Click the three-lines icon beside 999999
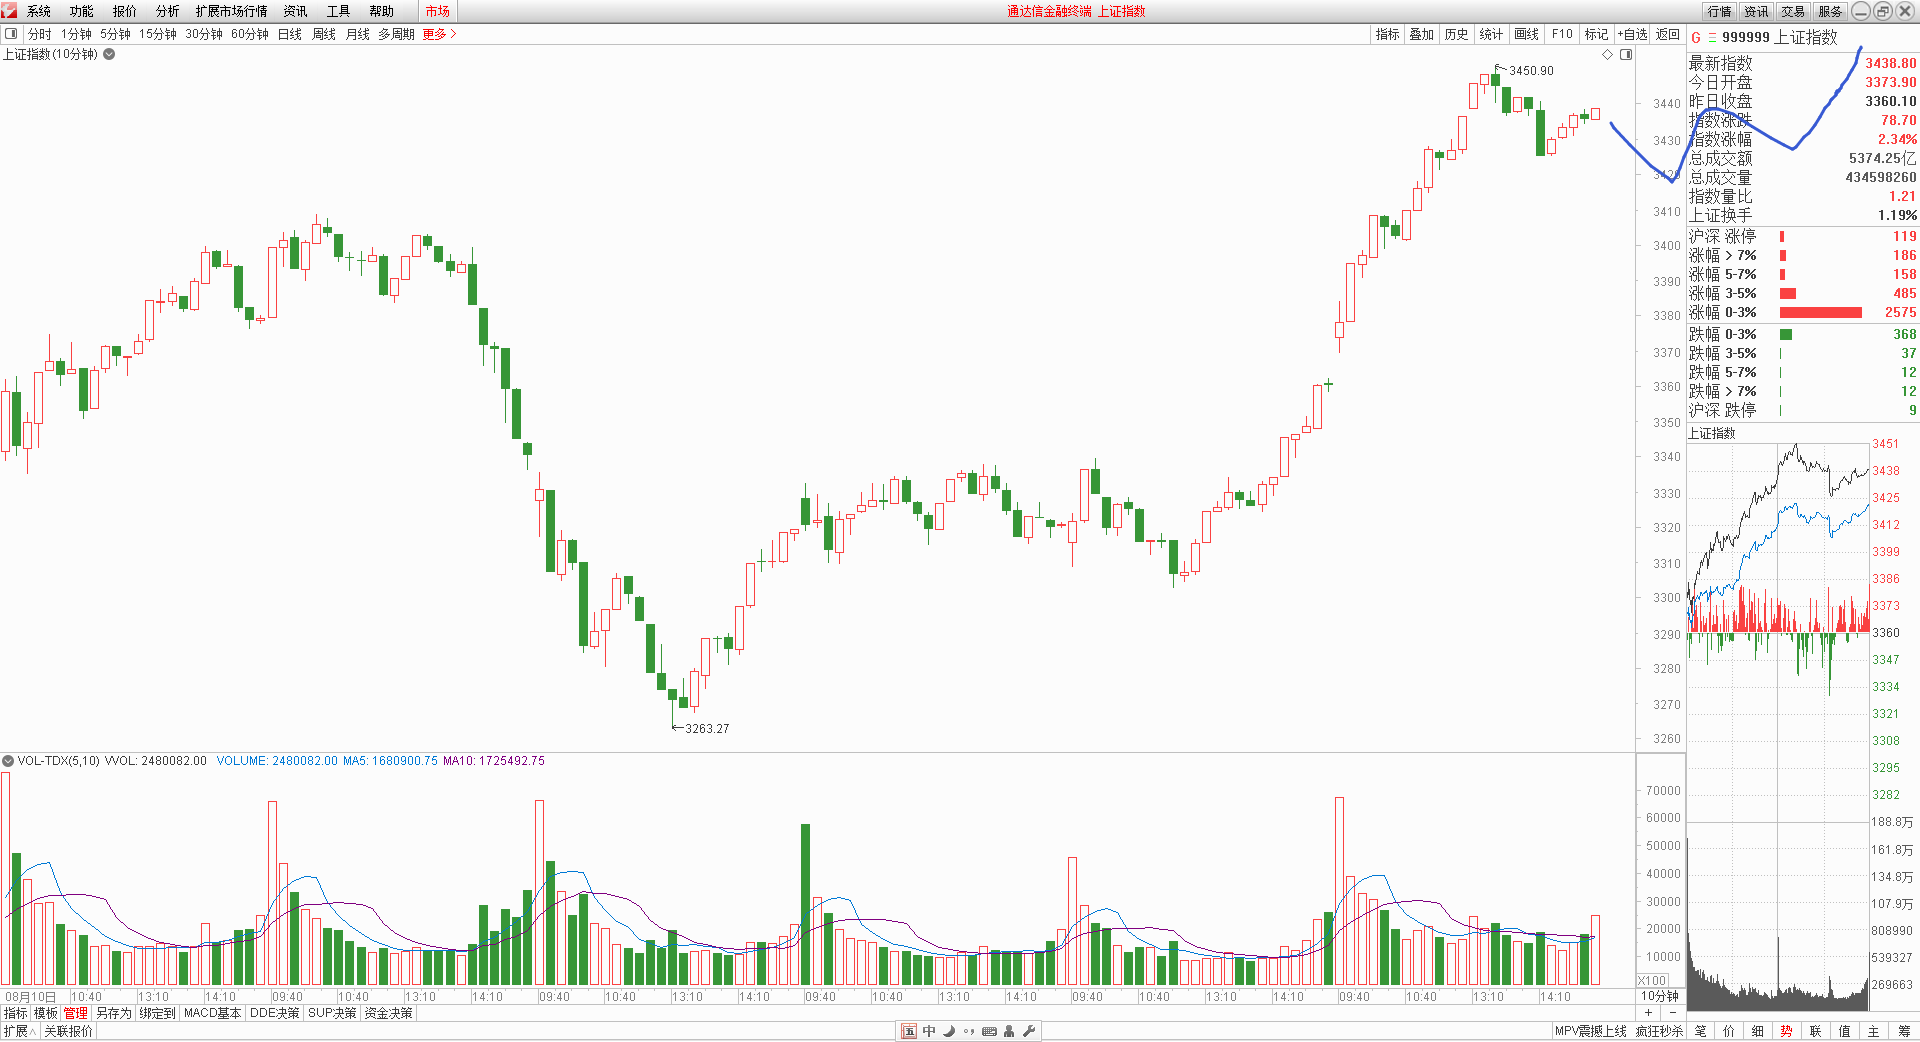 point(1711,38)
